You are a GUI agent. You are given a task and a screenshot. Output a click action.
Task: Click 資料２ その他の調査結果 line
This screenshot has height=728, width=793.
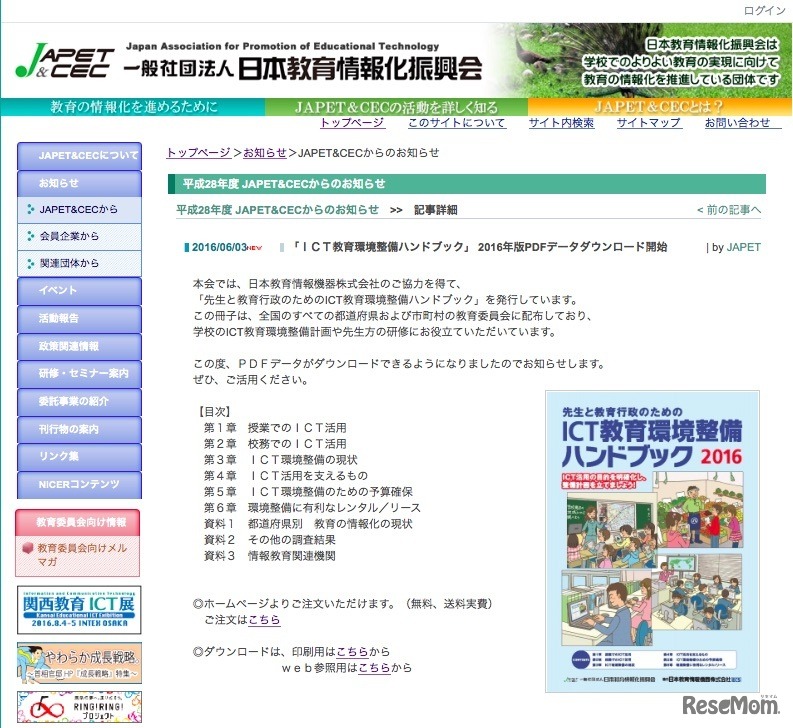click(270, 540)
